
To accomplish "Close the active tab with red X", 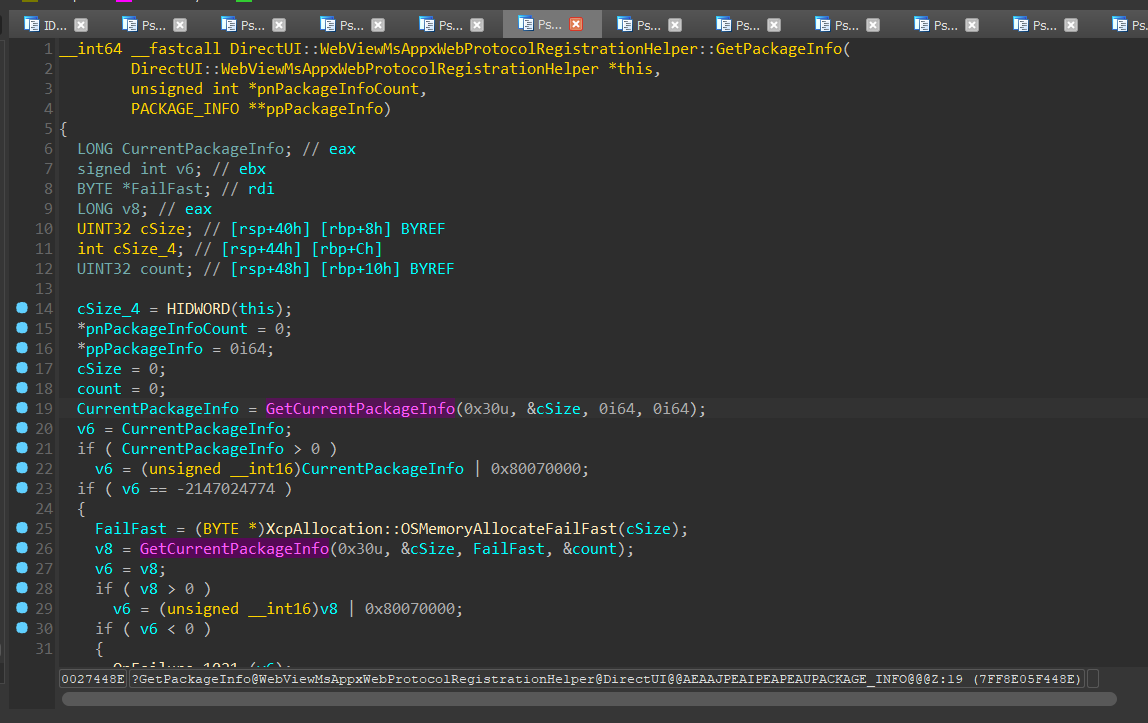I will coord(576,26).
